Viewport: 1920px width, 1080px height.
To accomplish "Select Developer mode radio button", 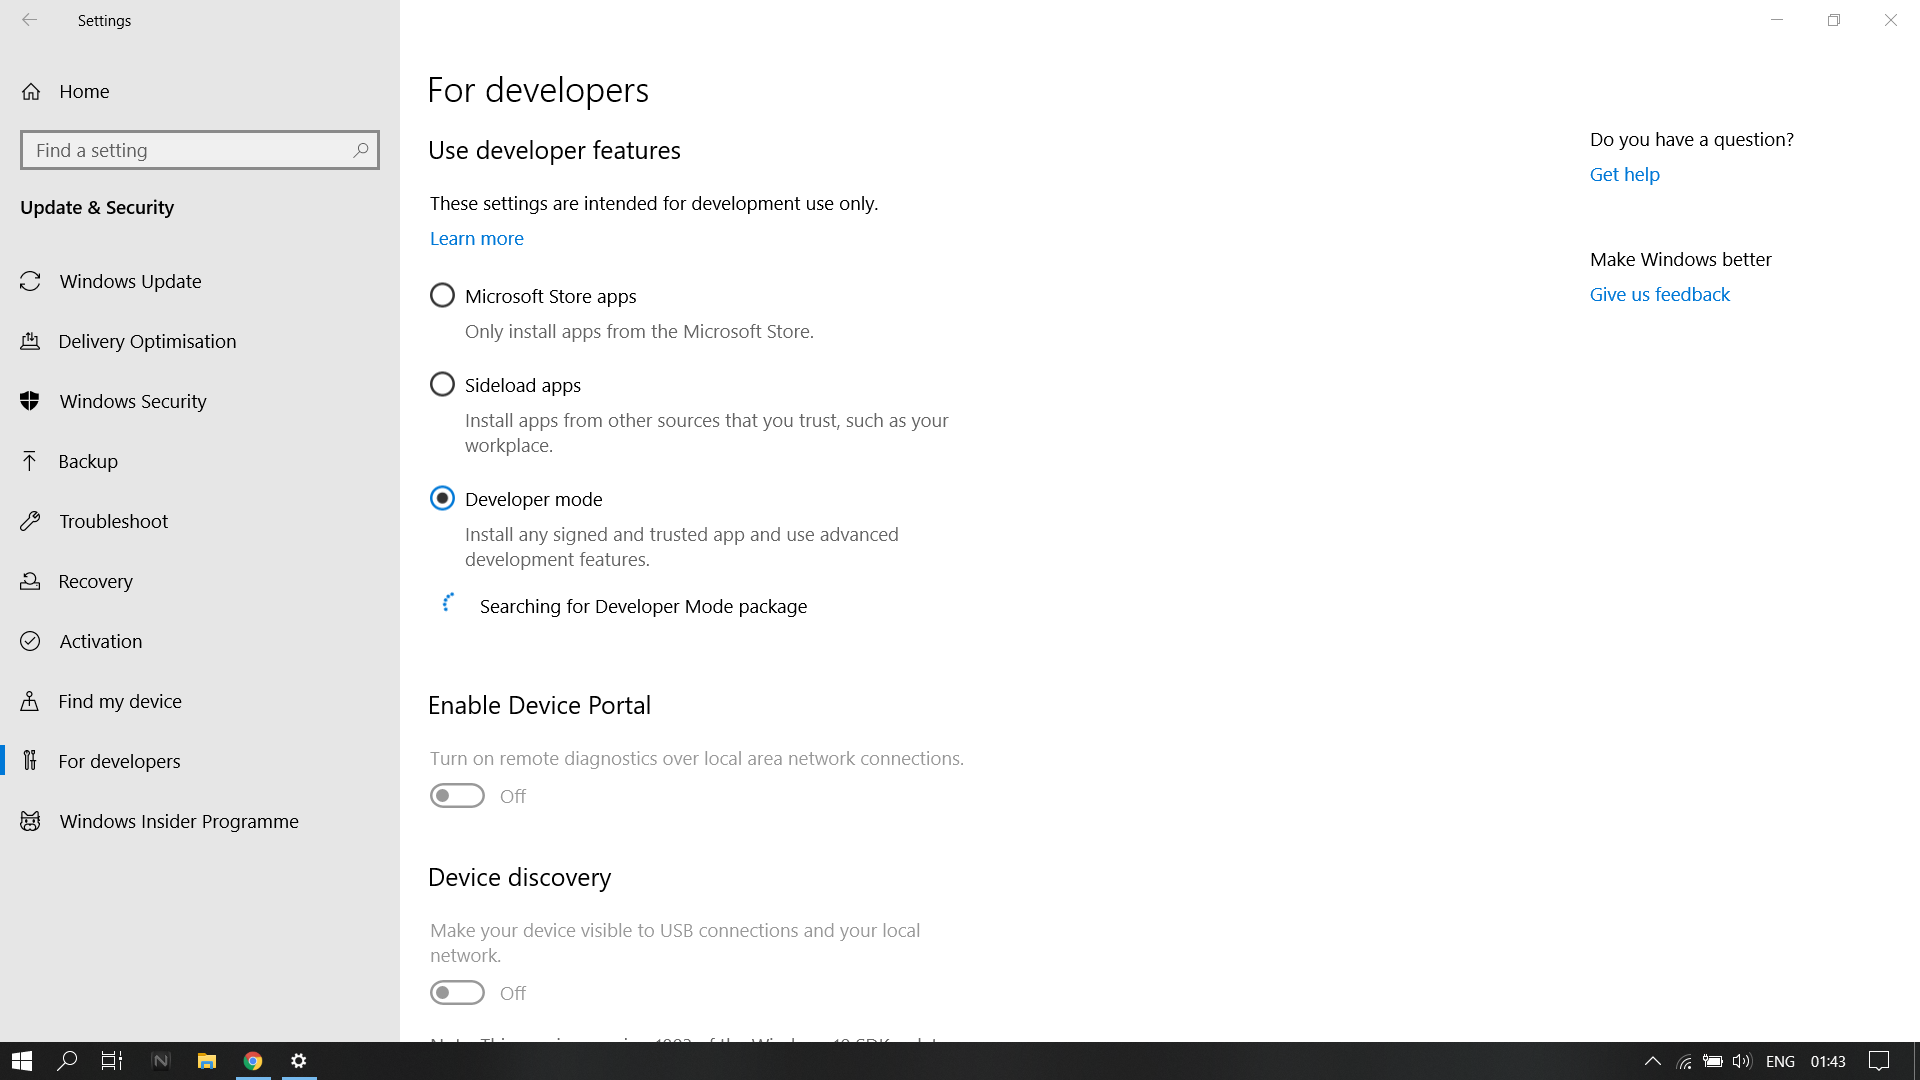I will (442, 498).
